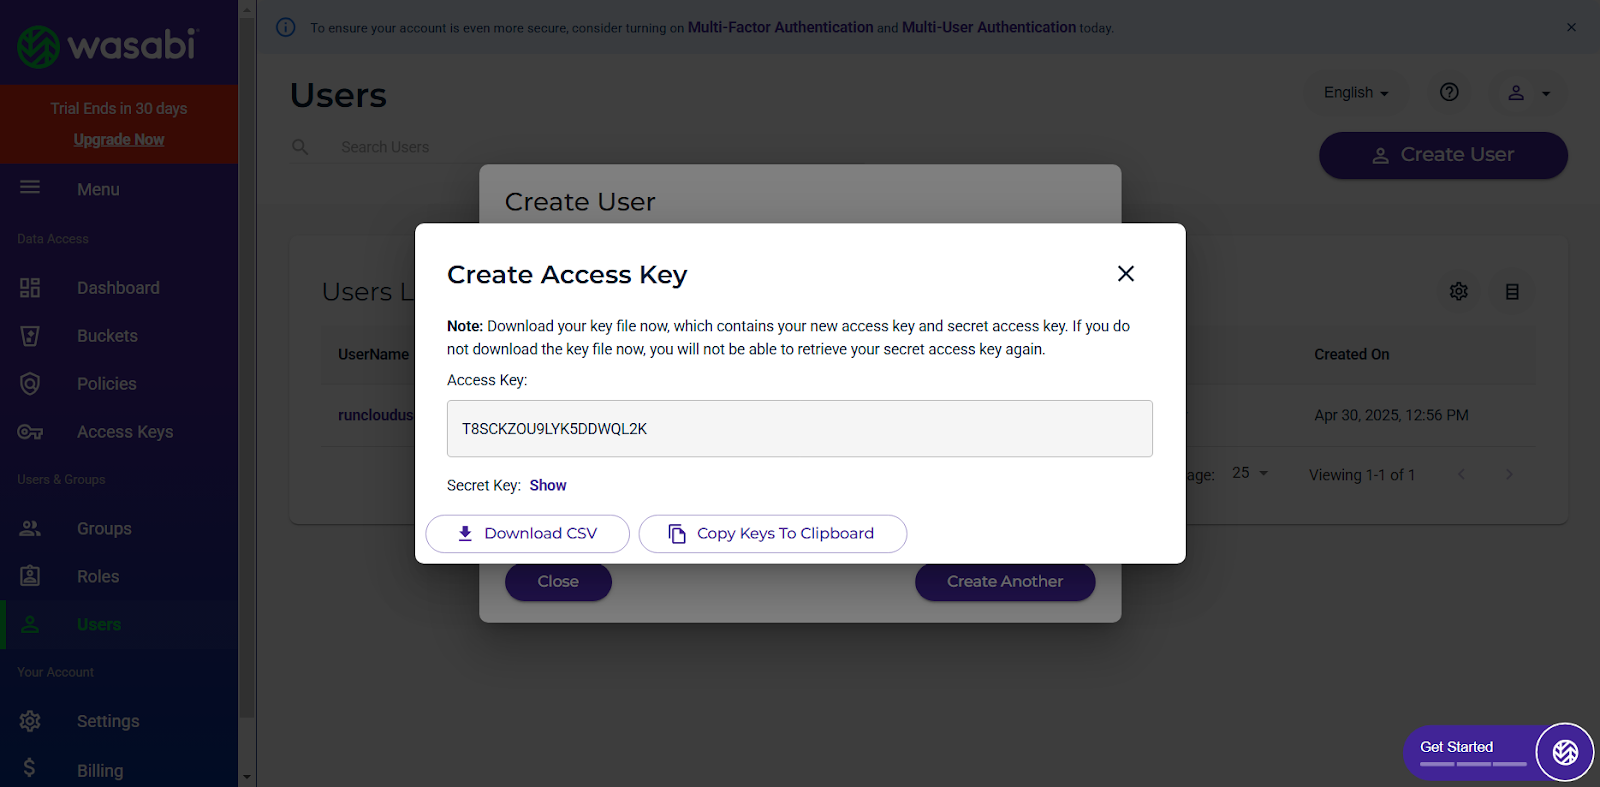This screenshot has height=787, width=1600.
Task: Click Download CSV button
Action: (x=528, y=534)
